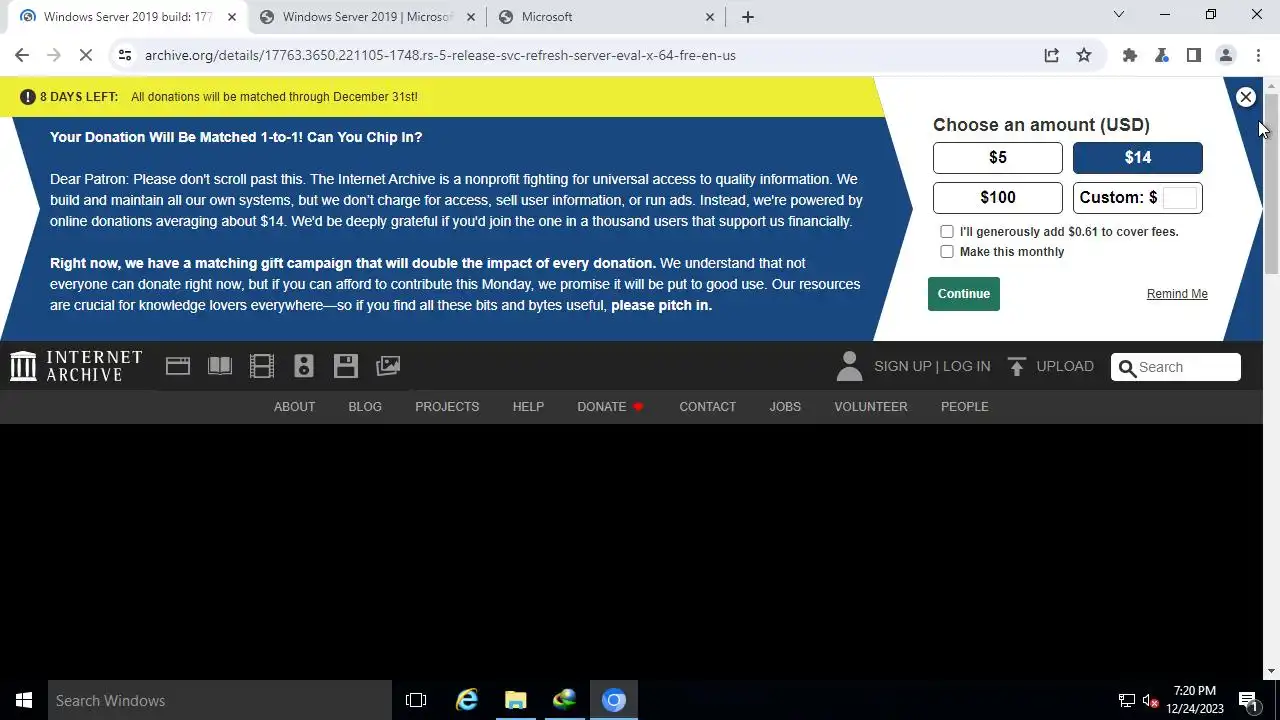Click the user avatar icon
Image resolution: width=1280 pixels, height=720 pixels.
pyautogui.click(x=849, y=366)
